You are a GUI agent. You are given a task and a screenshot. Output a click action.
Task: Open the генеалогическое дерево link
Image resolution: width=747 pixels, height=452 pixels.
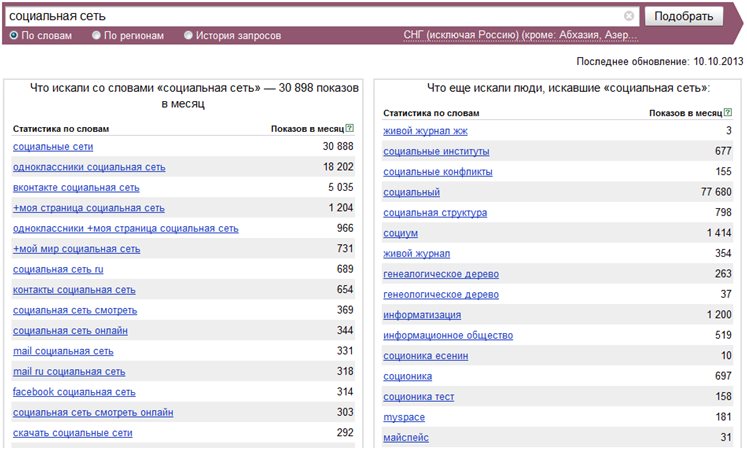[441, 274]
